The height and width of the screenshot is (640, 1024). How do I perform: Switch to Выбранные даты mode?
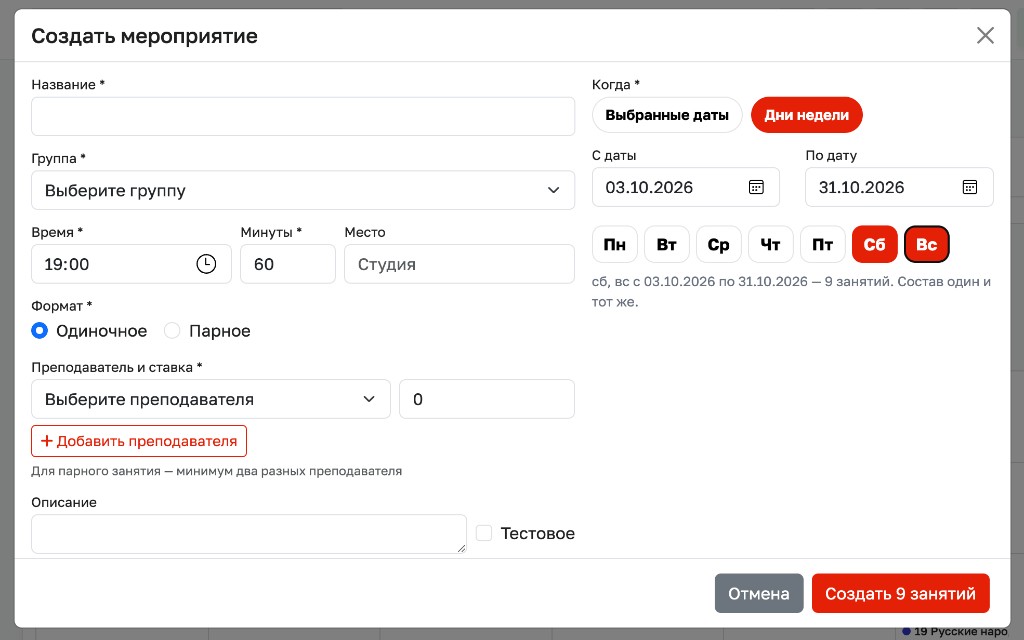[667, 115]
